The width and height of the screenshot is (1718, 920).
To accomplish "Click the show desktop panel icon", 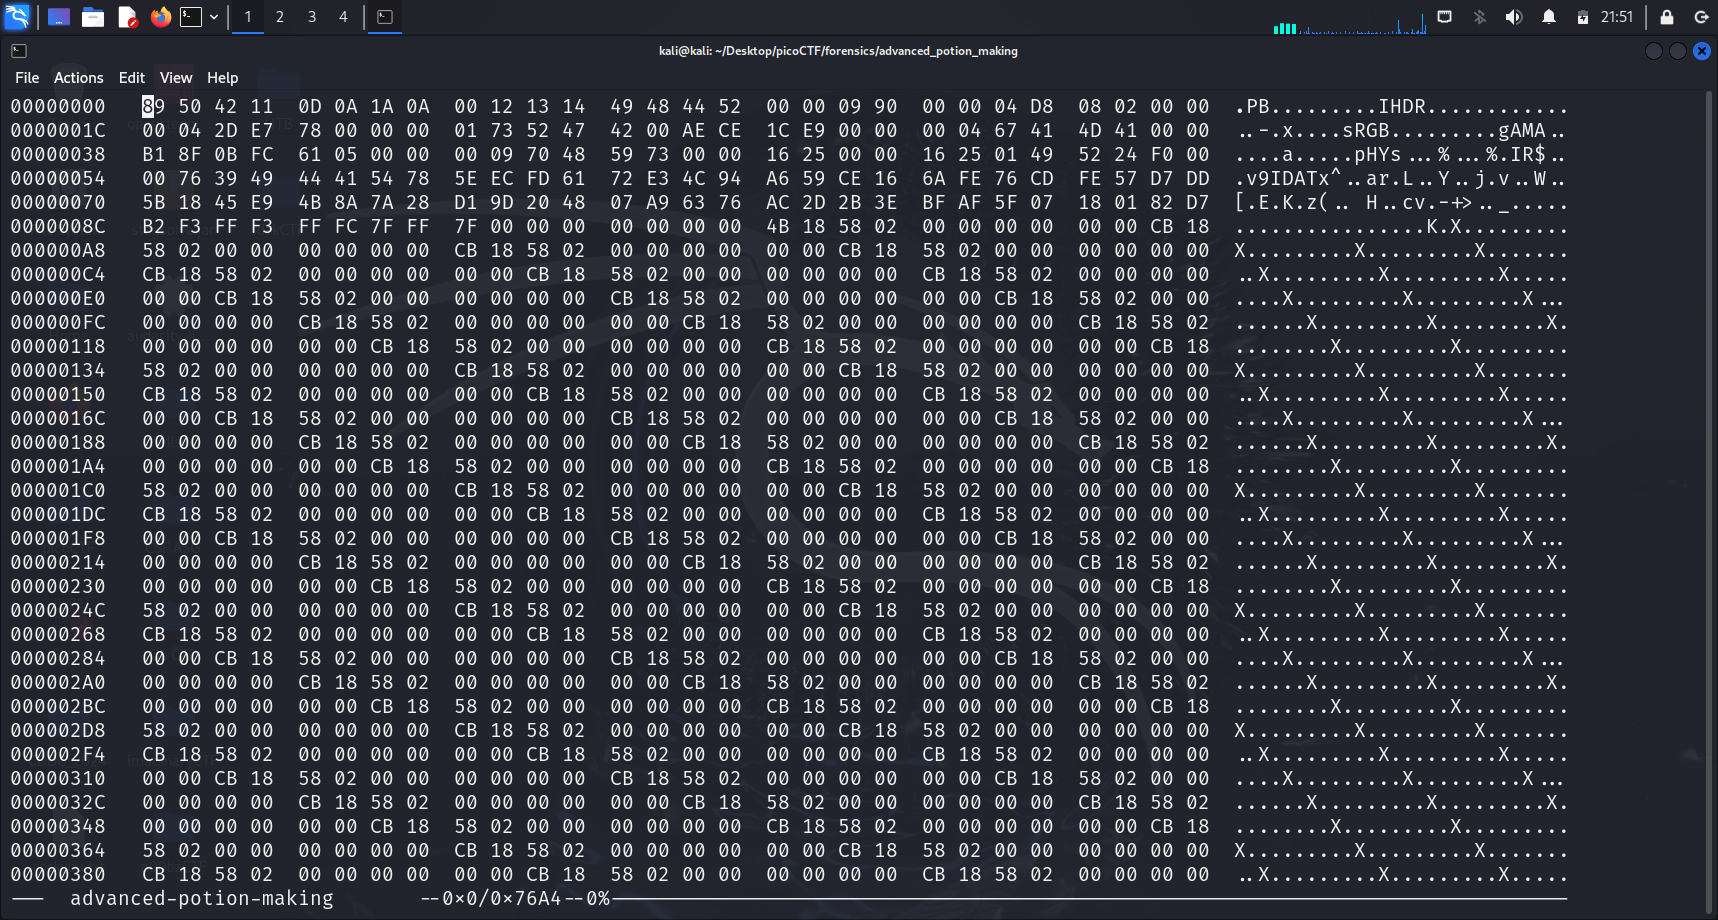I will point(59,17).
